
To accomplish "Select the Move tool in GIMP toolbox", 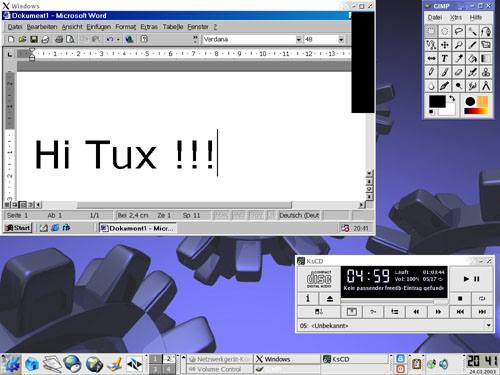I will [x=444, y=45].
